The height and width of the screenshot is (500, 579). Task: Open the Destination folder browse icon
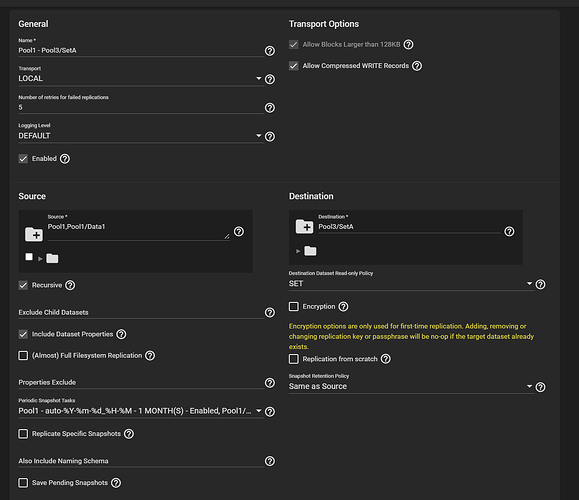click(304, 226)
